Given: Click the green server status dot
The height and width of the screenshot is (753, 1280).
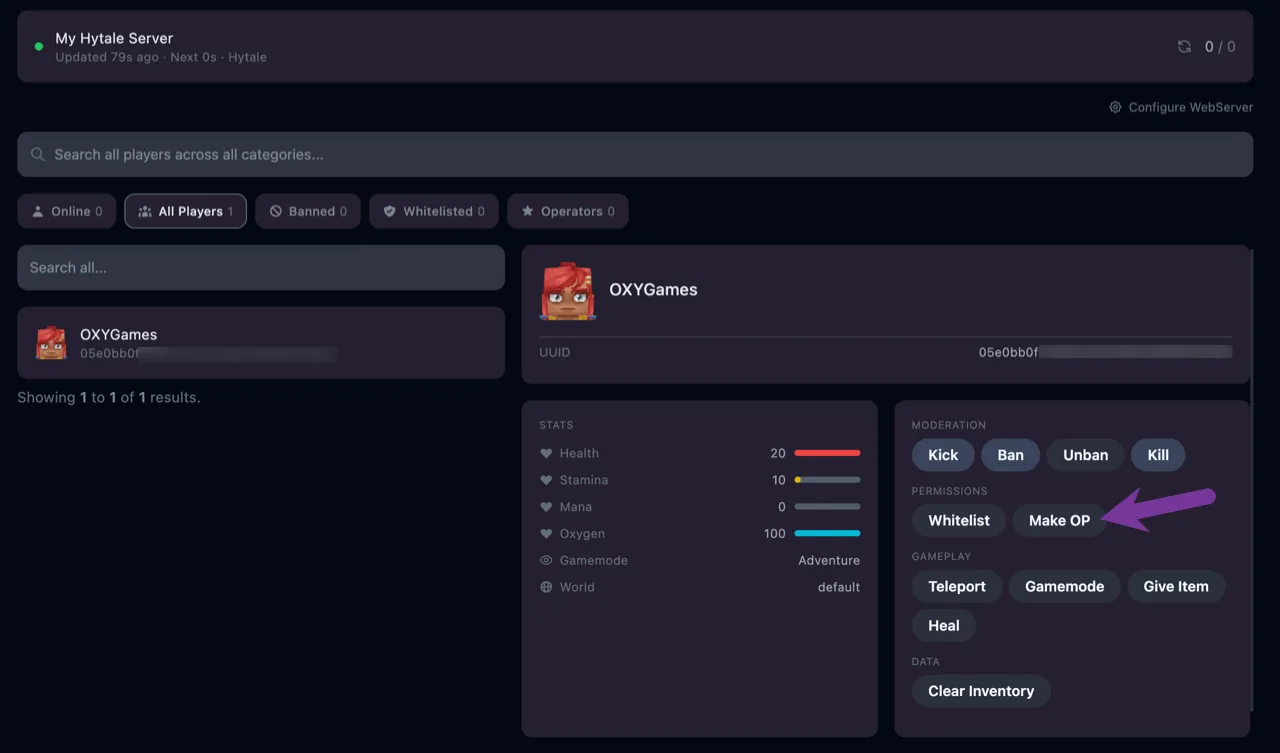Looking at the screenshot, I should pos(39,47).
